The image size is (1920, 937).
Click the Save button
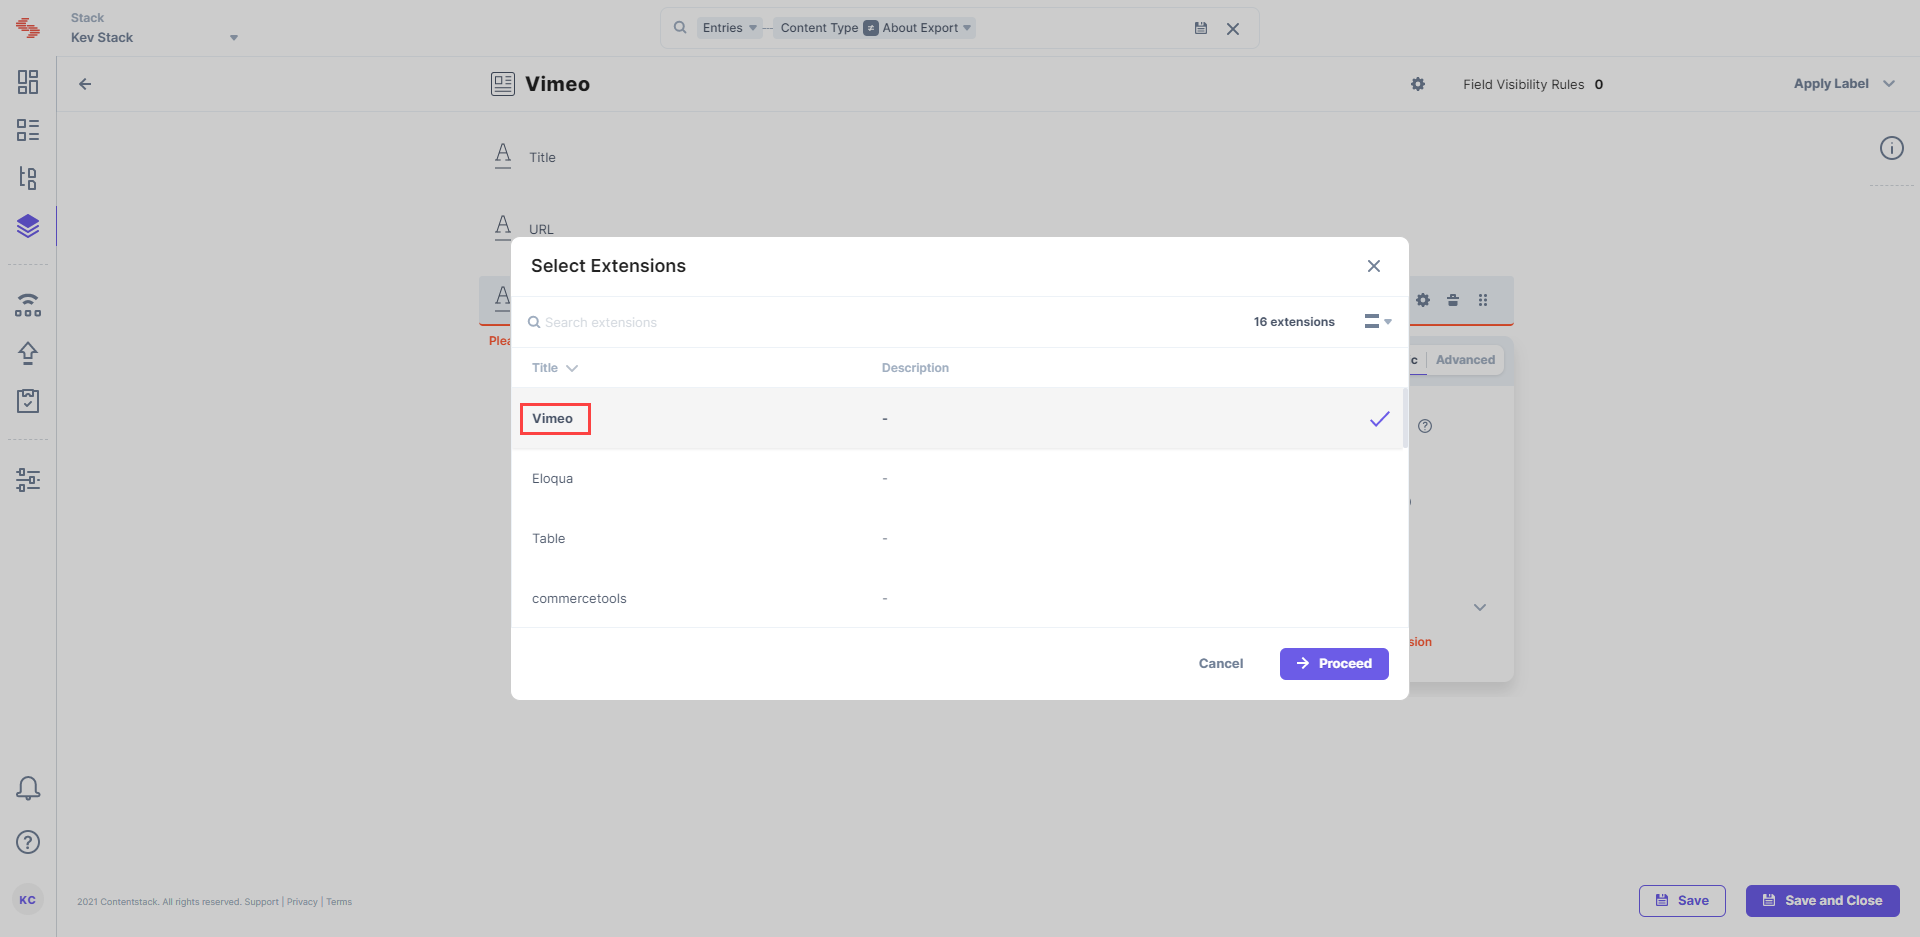point(1682,900)
